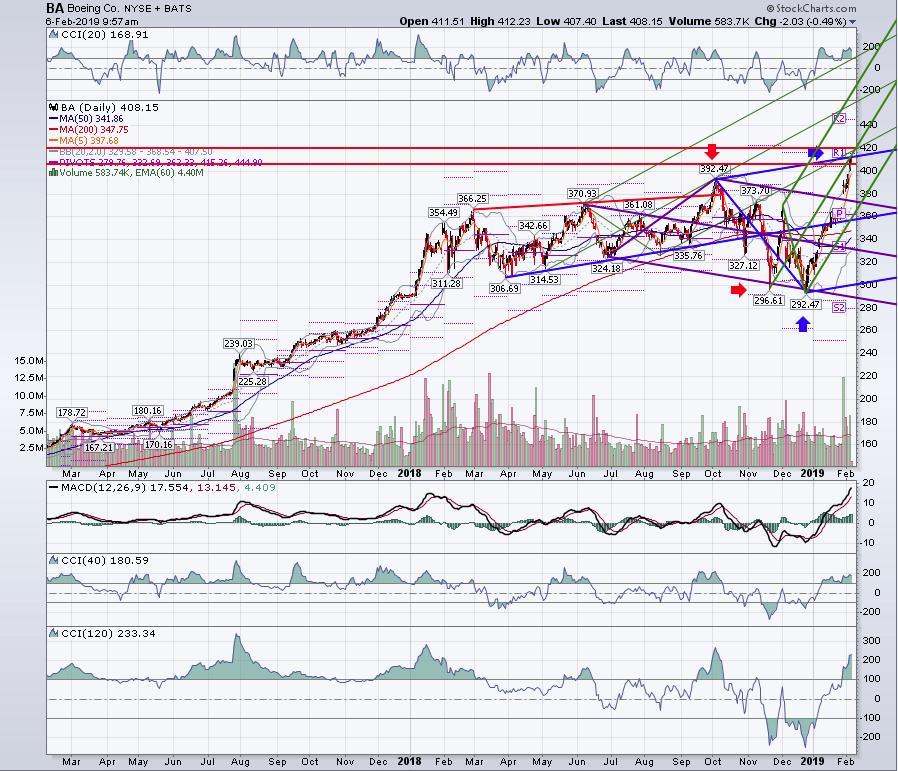The height and width of the screenshot is (771, 898).
Task: Click the date stamp 6-Feb-2019 9:57 am
Action: tap(92, 22)
